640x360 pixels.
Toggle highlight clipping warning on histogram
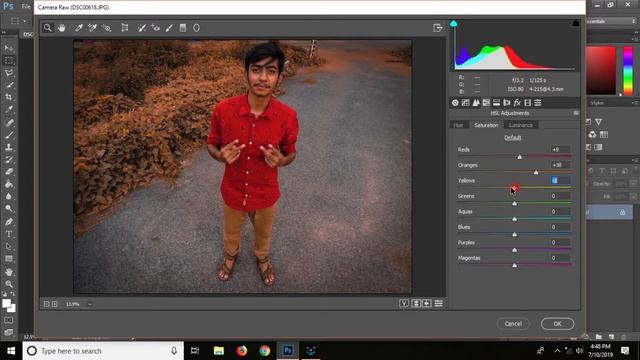click(x=576, y=23)
